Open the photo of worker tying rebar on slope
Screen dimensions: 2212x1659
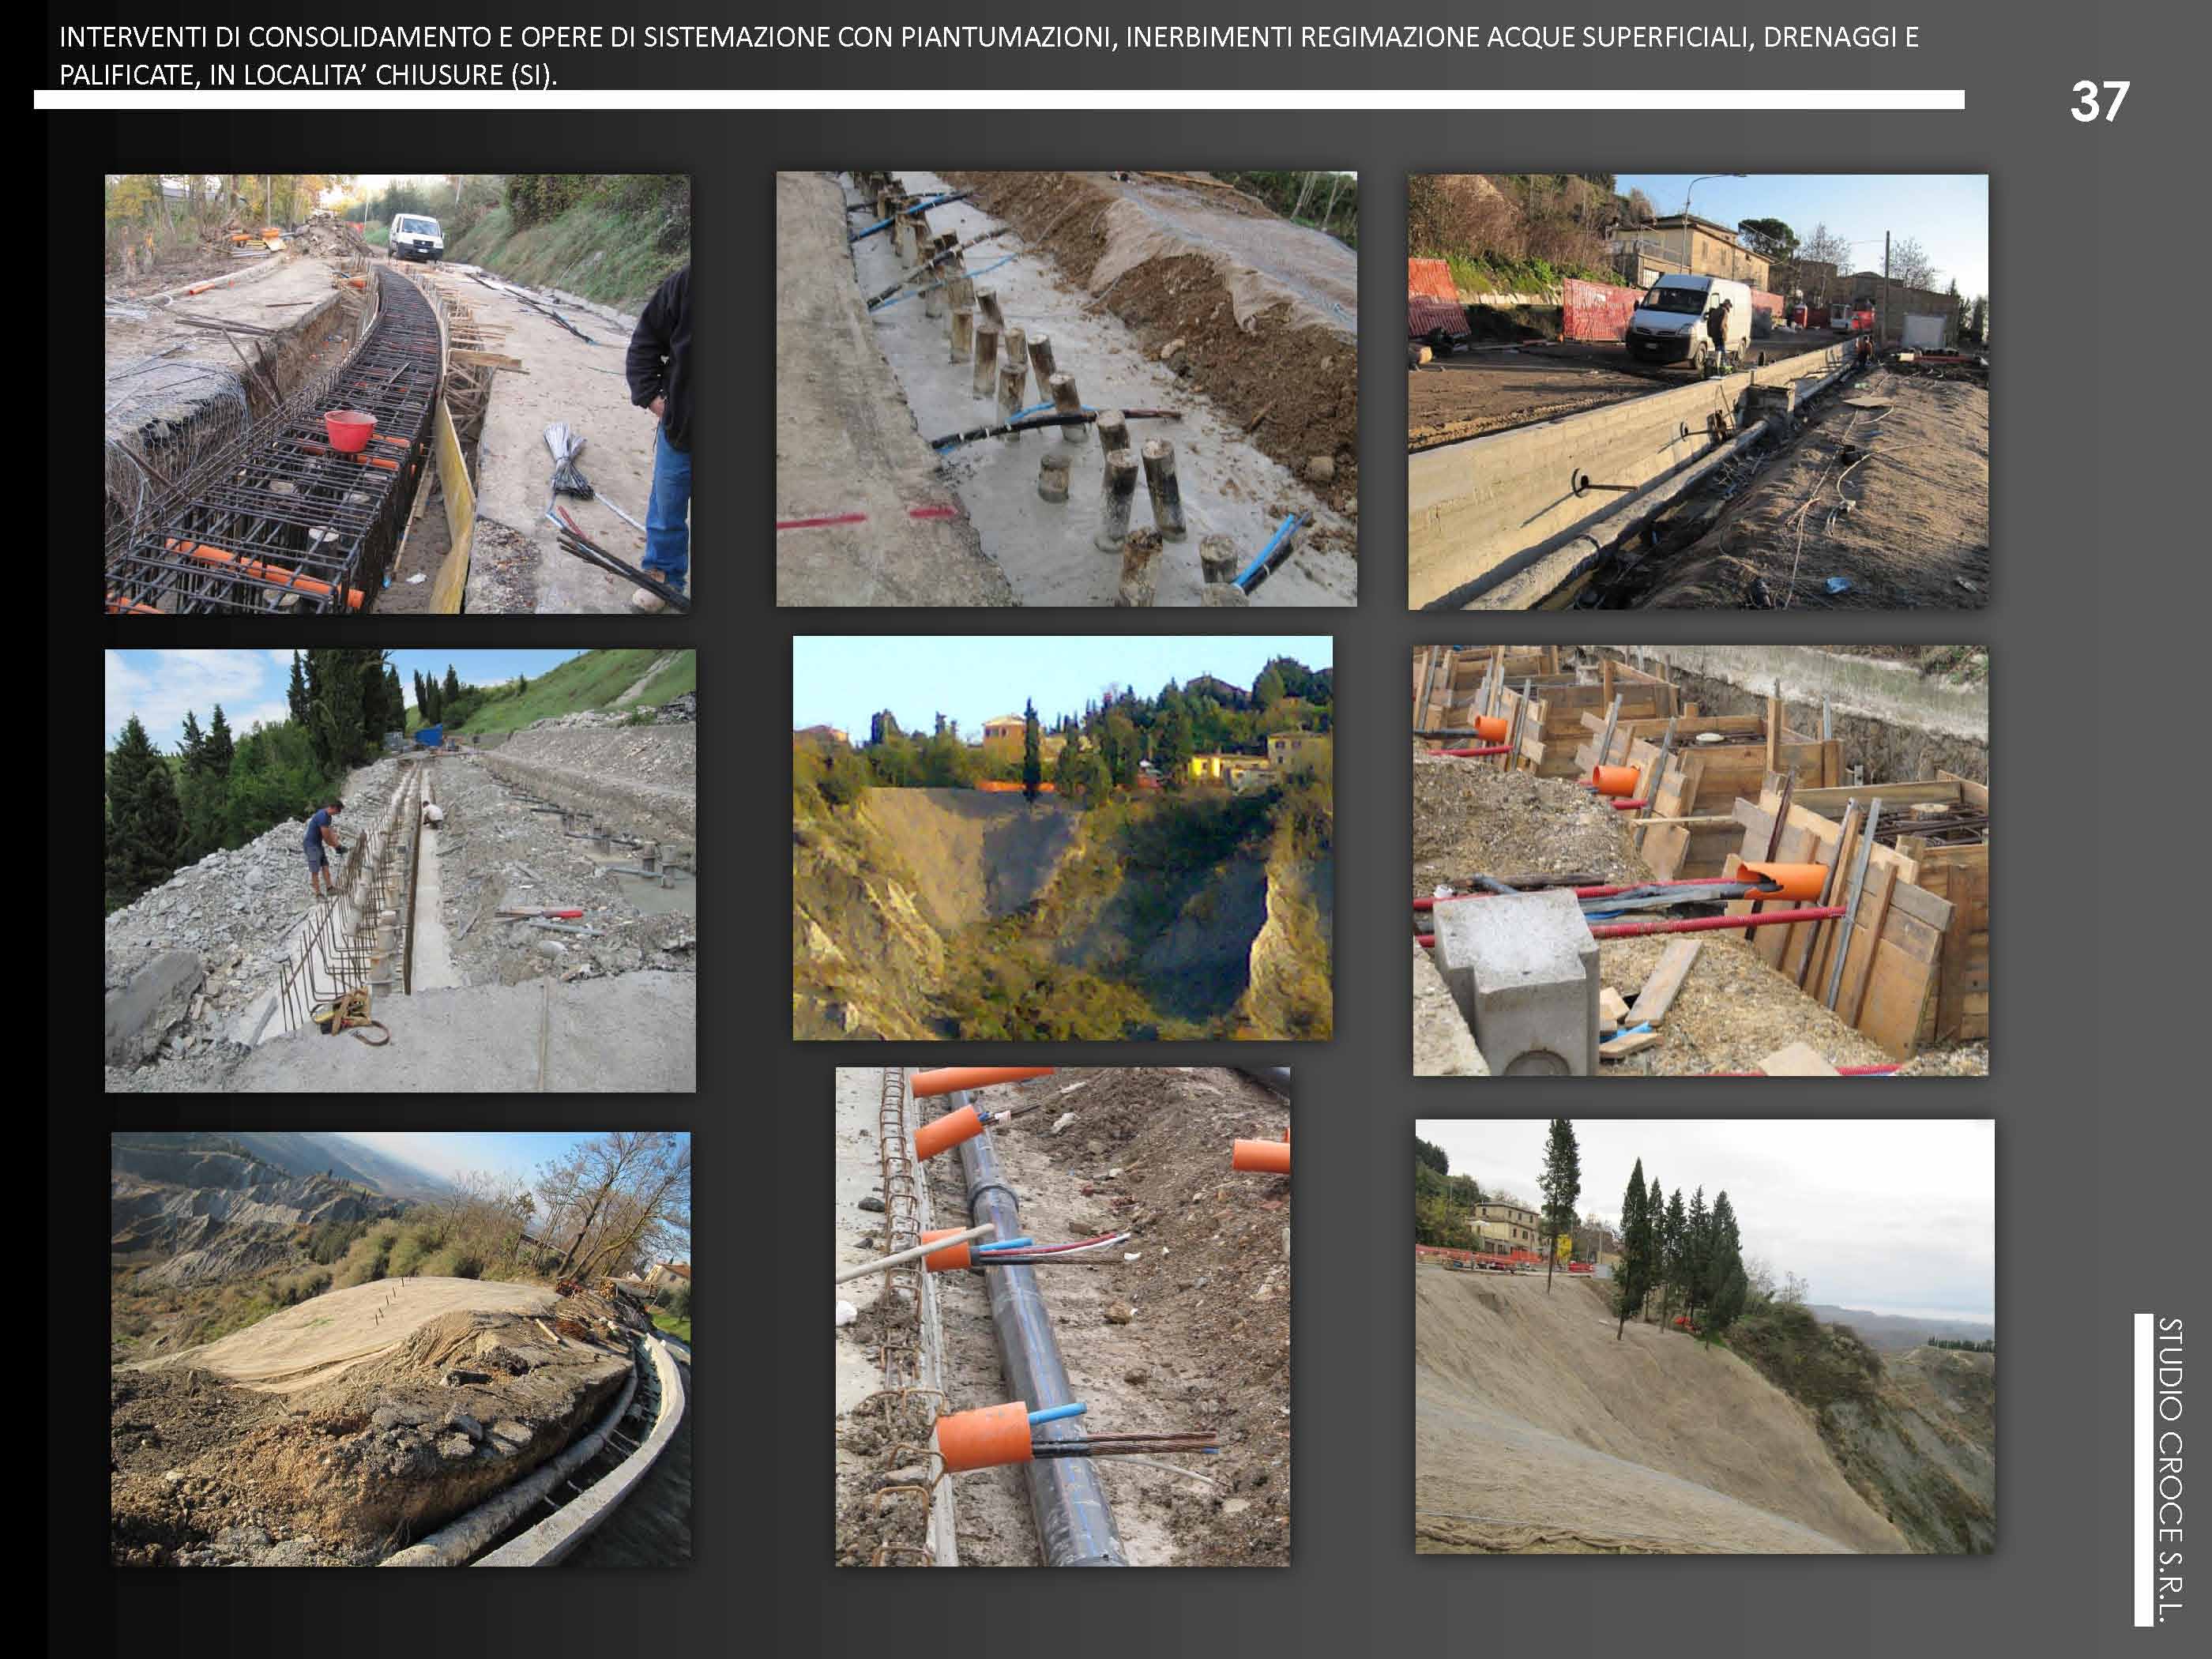(400, 870)
